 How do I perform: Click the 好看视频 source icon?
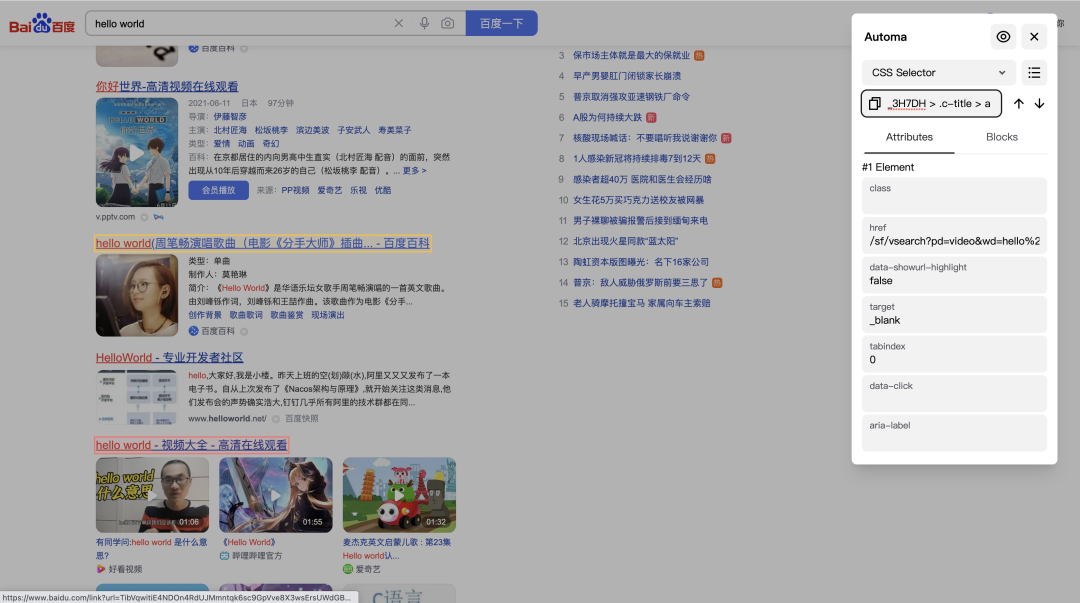pyautogui.click(x=101, y=569)
